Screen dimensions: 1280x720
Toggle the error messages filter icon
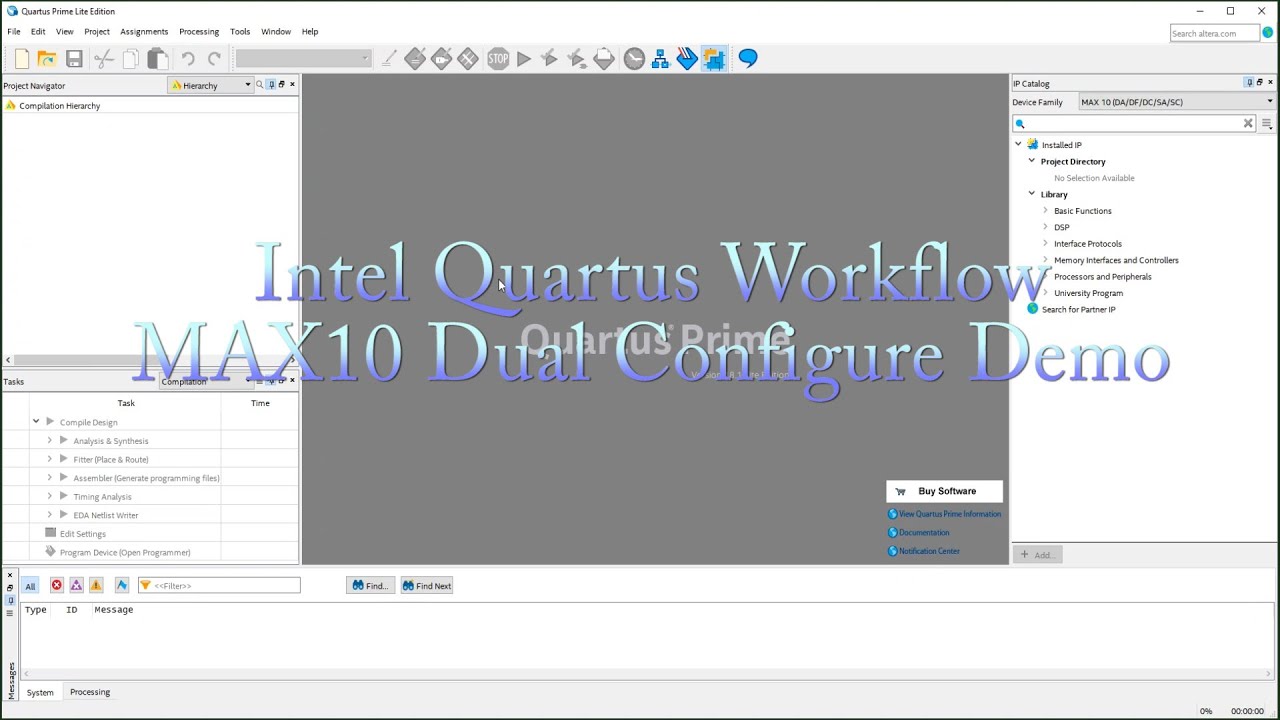tap(56, 586)
